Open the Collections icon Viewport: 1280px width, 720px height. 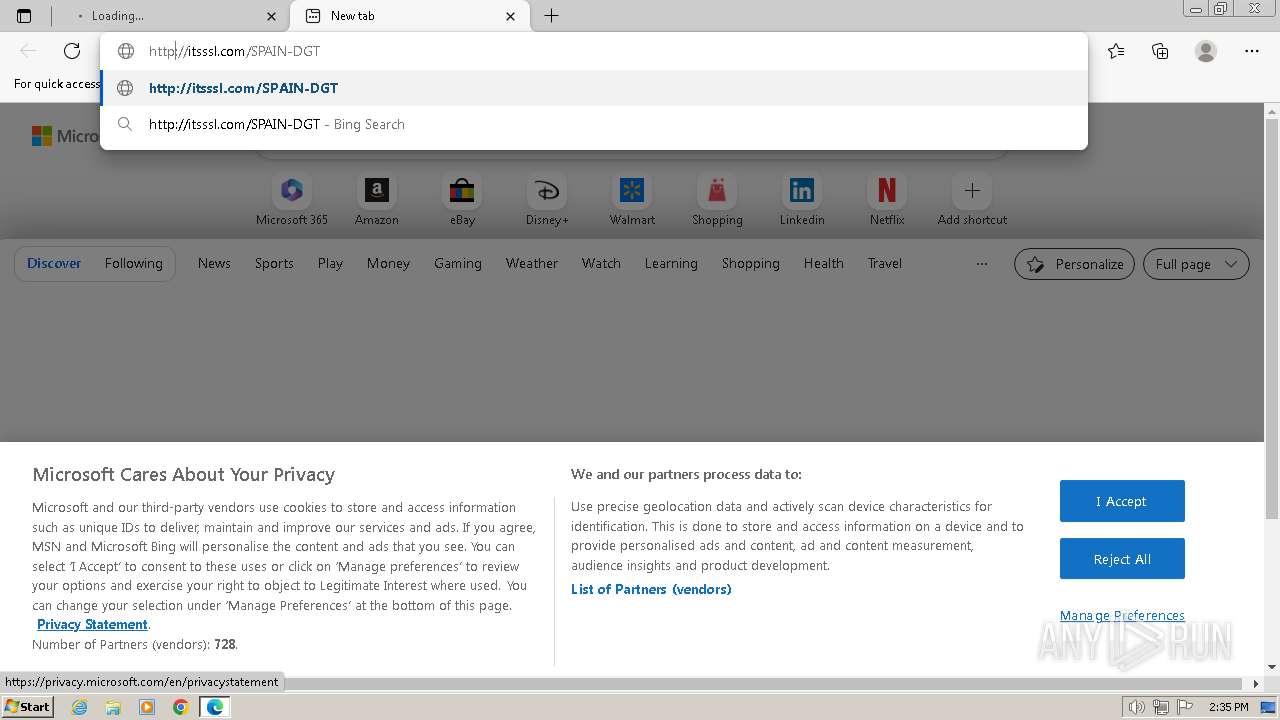pos(1160,51)
